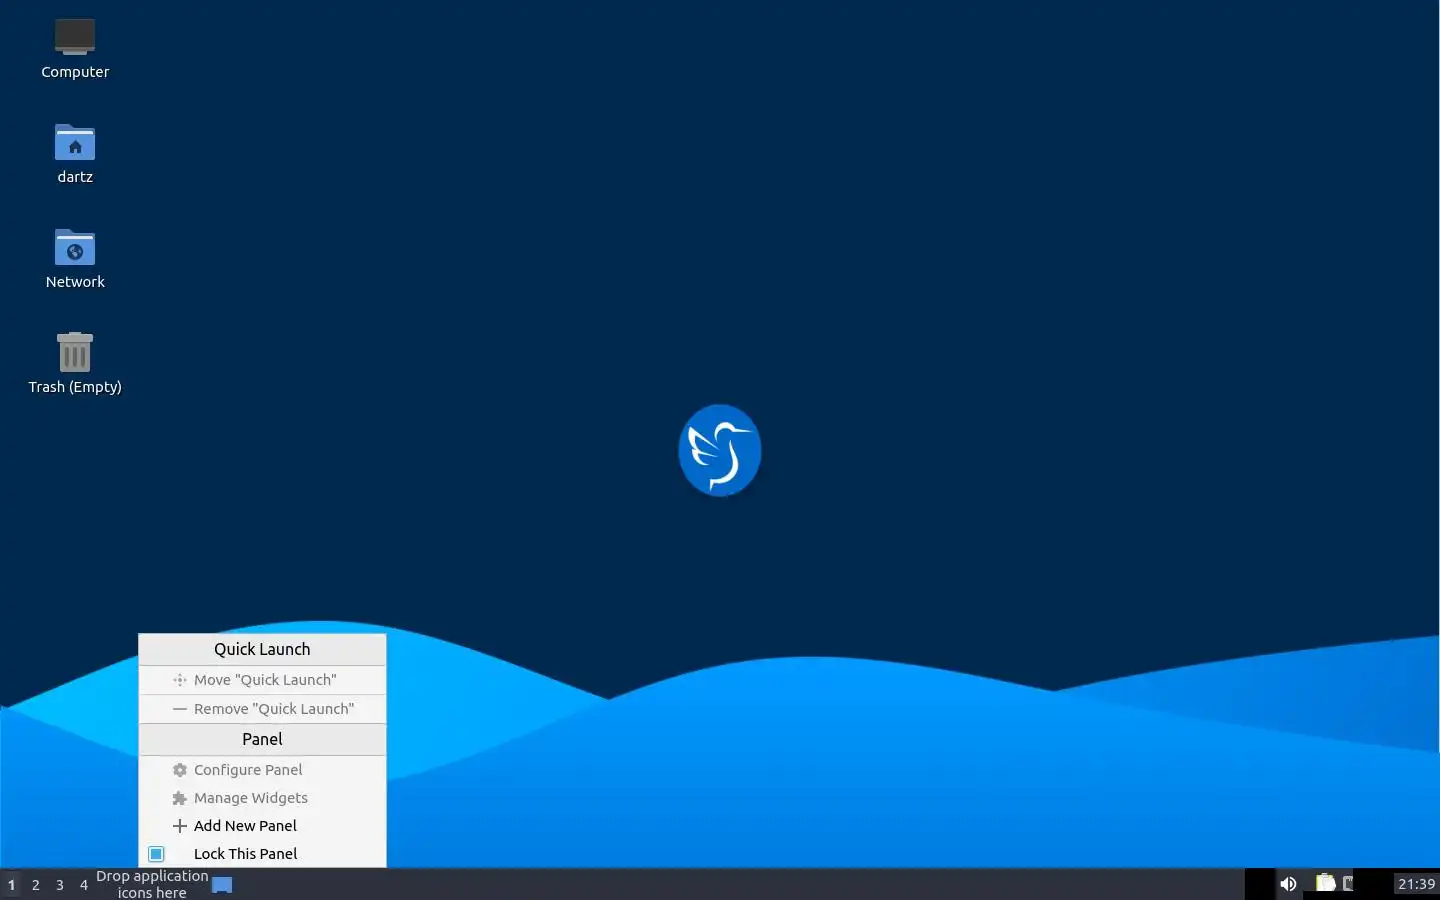Choose Remove "Quick Launch" menu entry
The width and height of the screenshot is (1440, 900).
click(262, 709)
